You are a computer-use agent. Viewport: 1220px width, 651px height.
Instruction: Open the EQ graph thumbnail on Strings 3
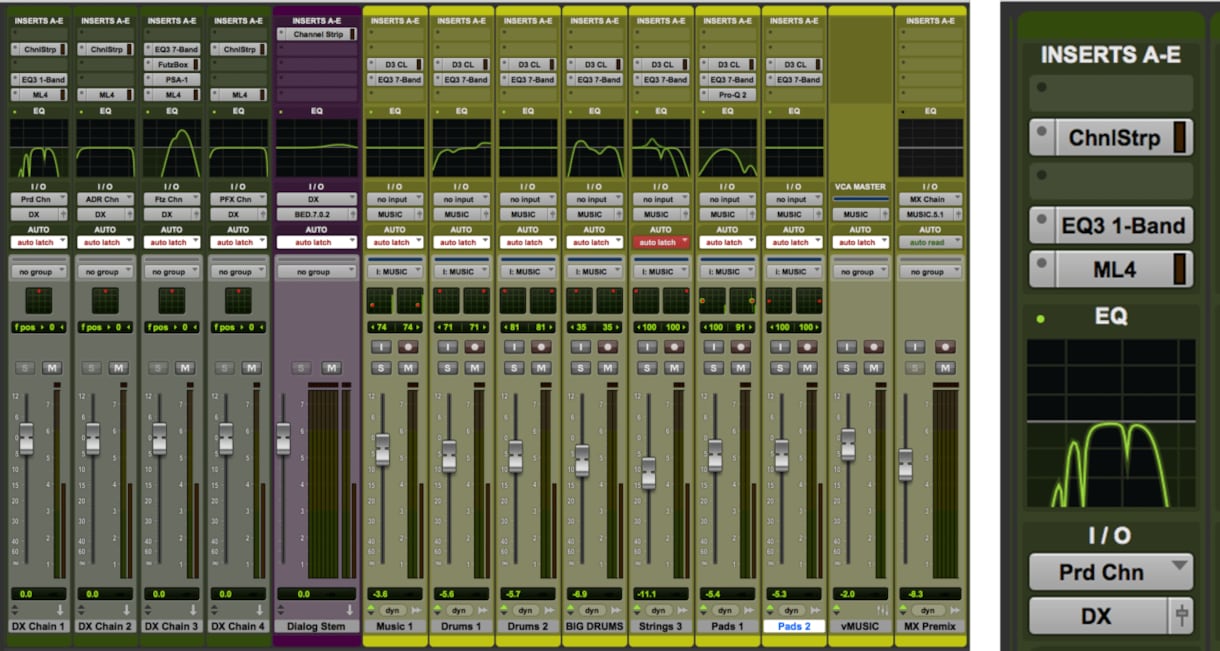[660, 148]
